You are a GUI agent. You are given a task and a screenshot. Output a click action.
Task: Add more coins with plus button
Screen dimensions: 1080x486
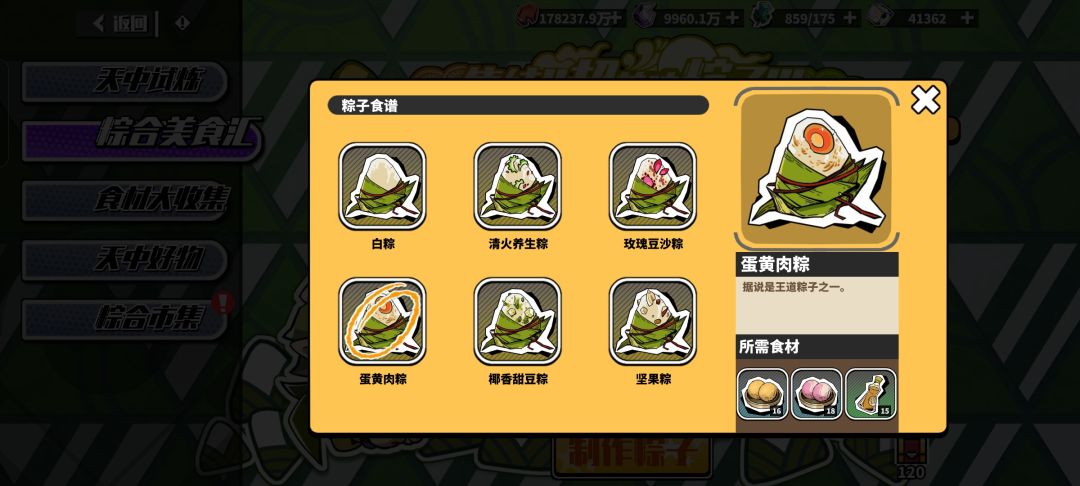(614, 19)
